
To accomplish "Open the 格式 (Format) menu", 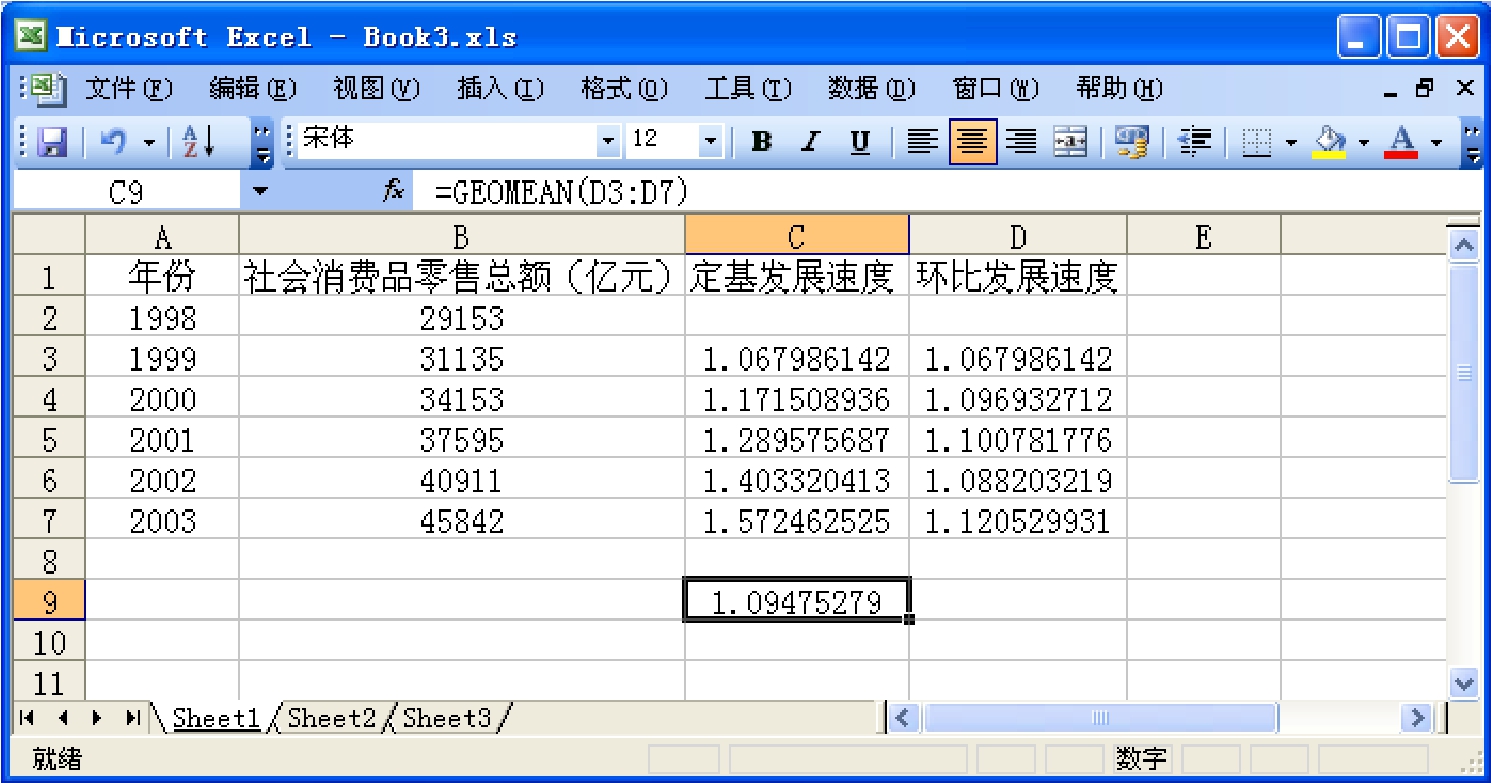I will 625,89.
